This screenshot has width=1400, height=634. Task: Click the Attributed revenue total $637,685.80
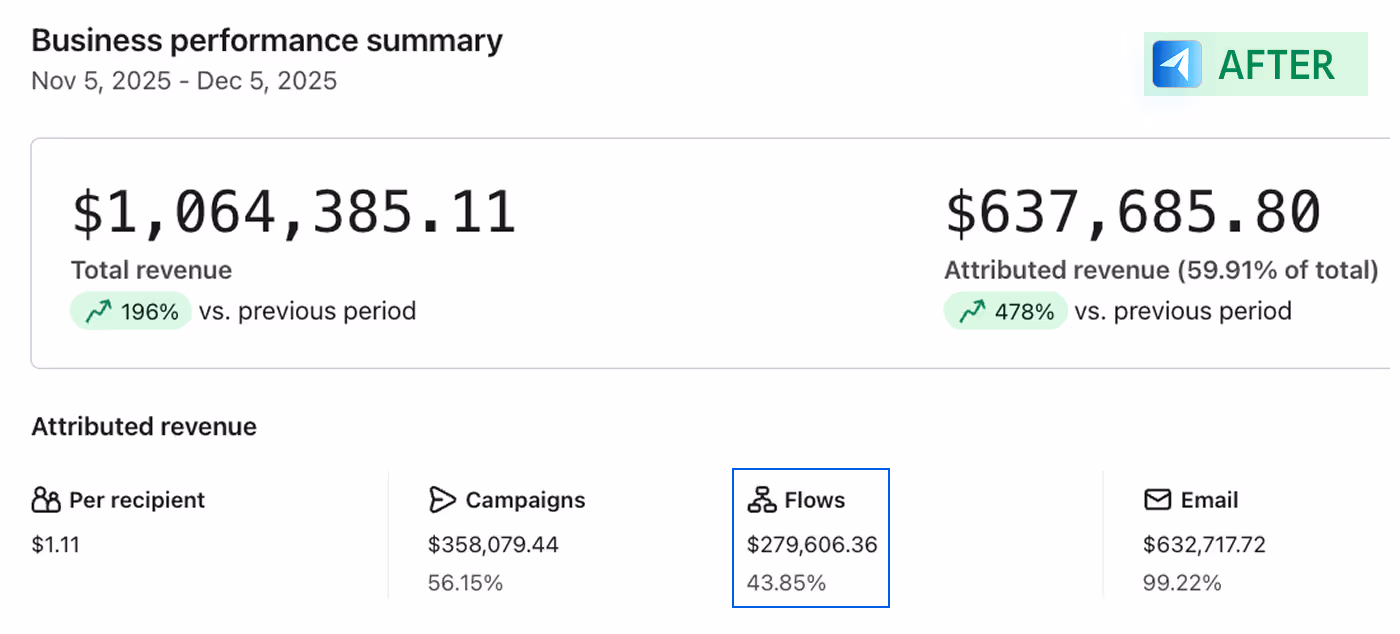tap(1131, 211)
